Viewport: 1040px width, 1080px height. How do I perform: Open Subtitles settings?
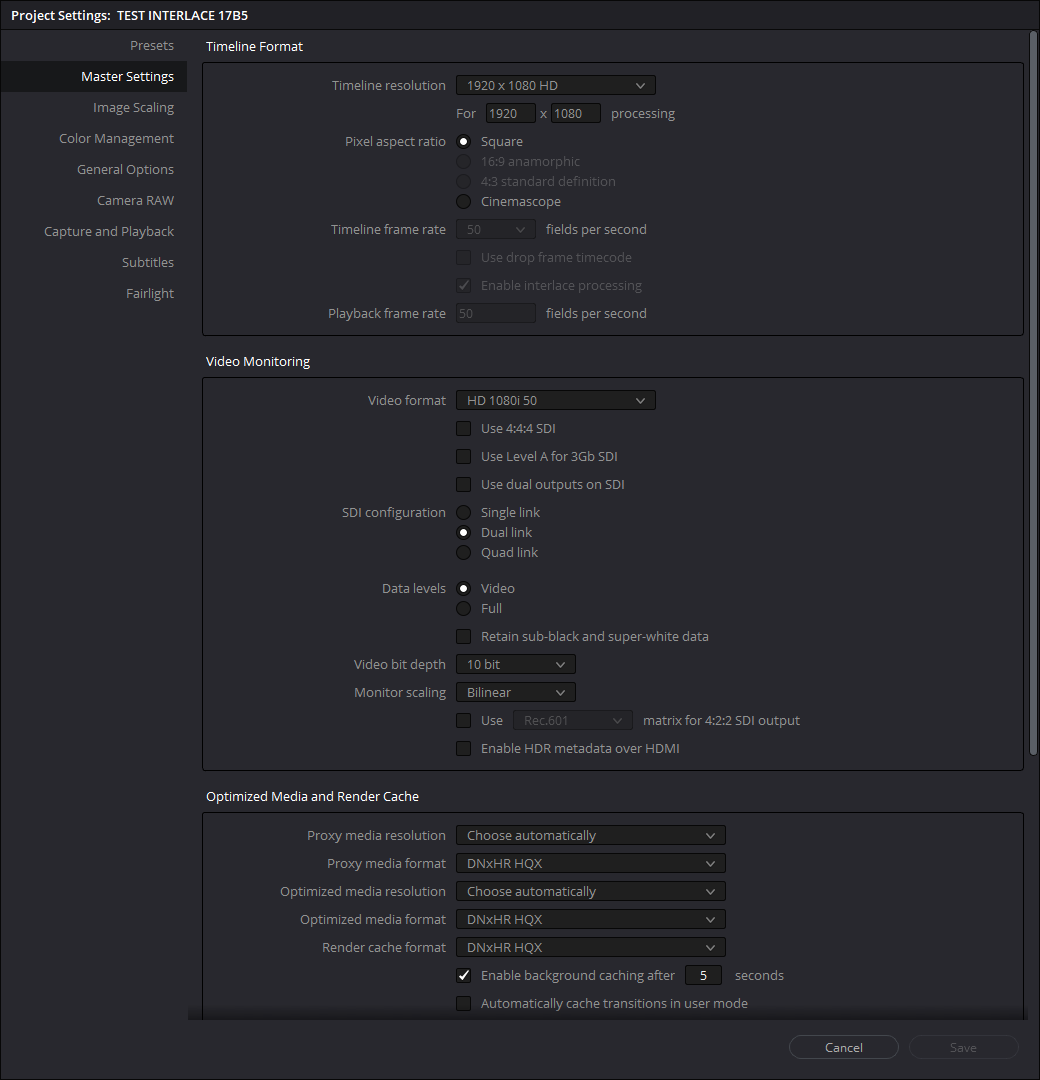point(148,262)
